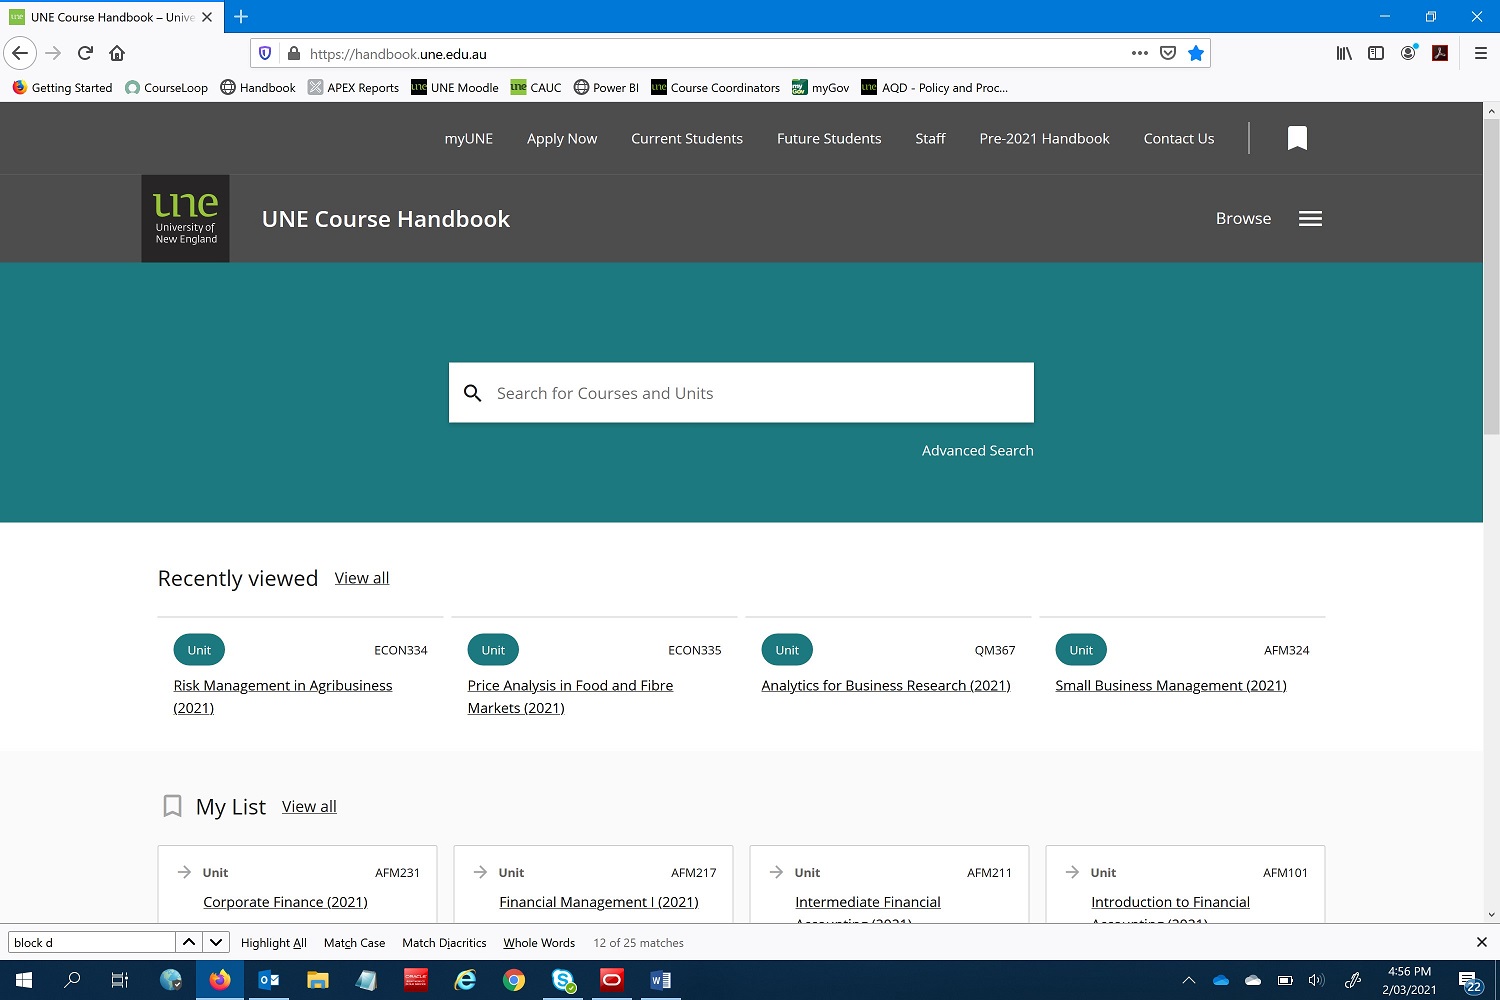Open a new browser tab with plus
Viewport: 1500px width, 1000px height.
(241, 16)
